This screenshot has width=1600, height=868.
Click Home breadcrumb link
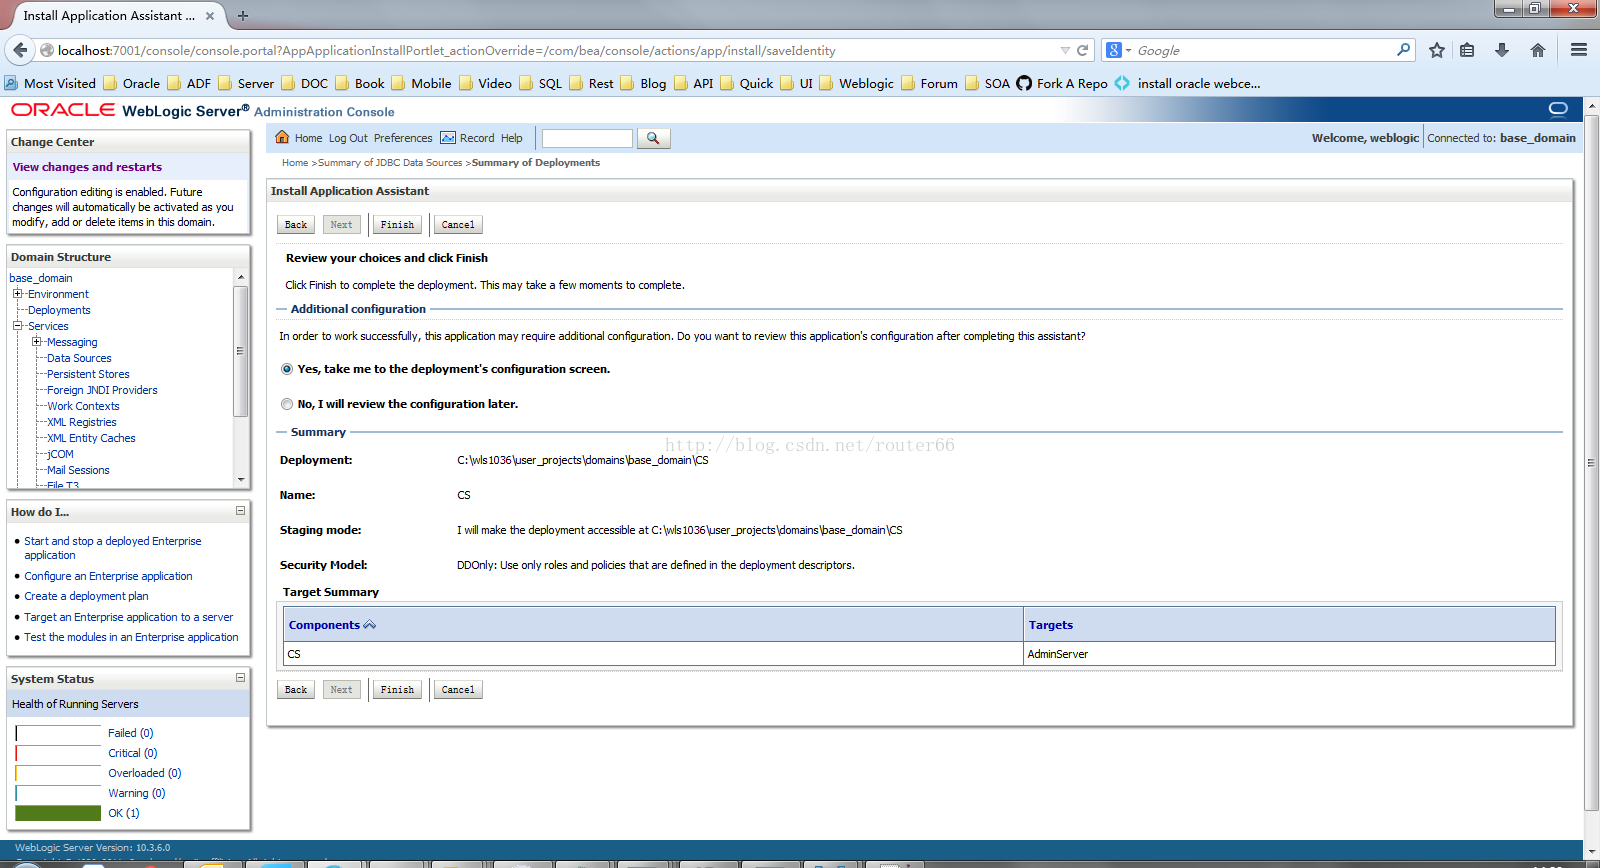295,163
